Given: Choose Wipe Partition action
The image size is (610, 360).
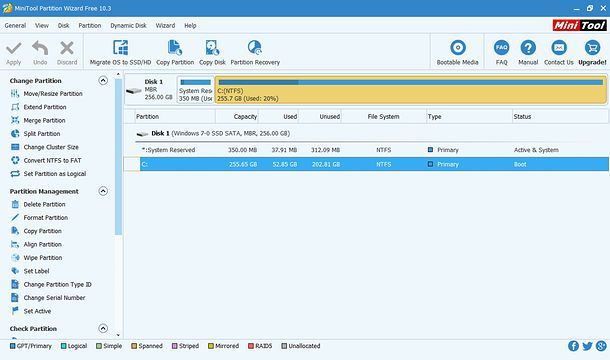Looking at the screenshot, I should click(x=37, y=258).
